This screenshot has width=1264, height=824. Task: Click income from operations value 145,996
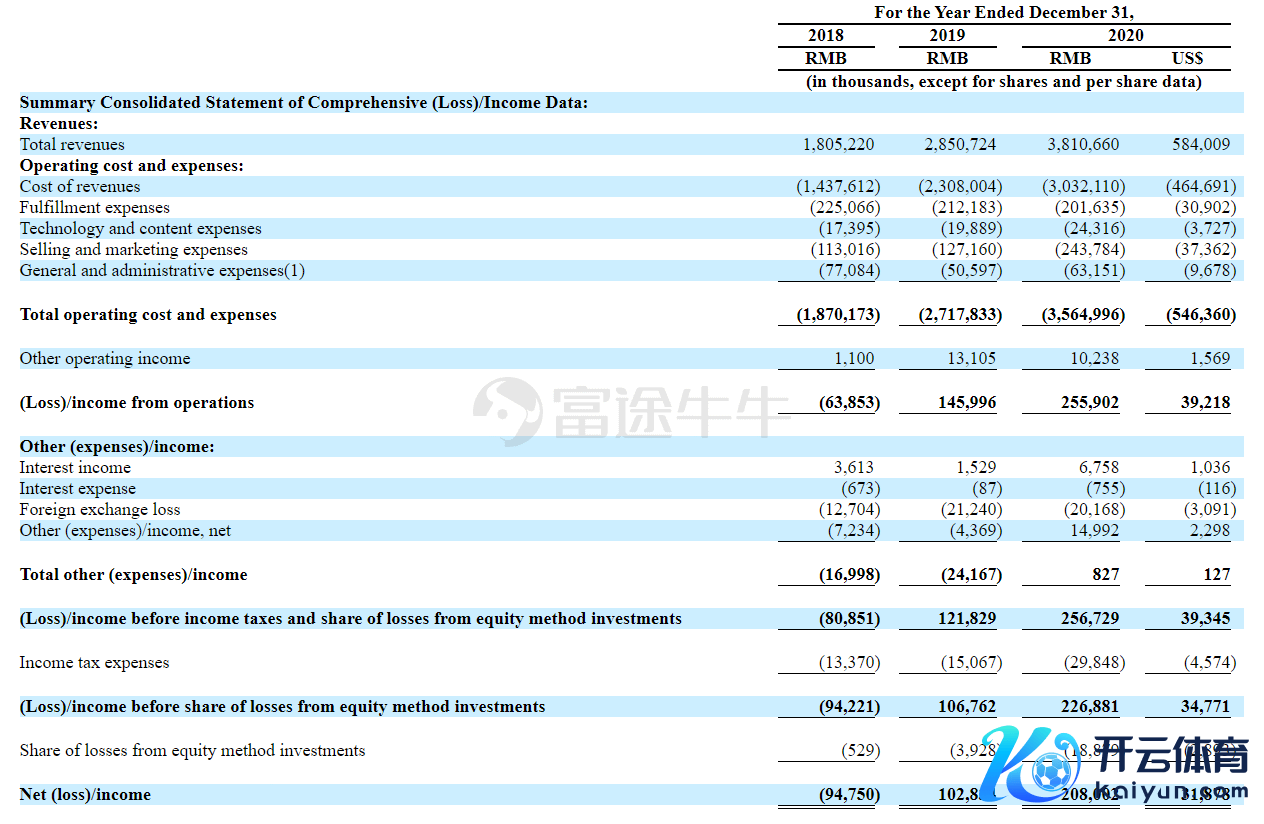[968, 402]
